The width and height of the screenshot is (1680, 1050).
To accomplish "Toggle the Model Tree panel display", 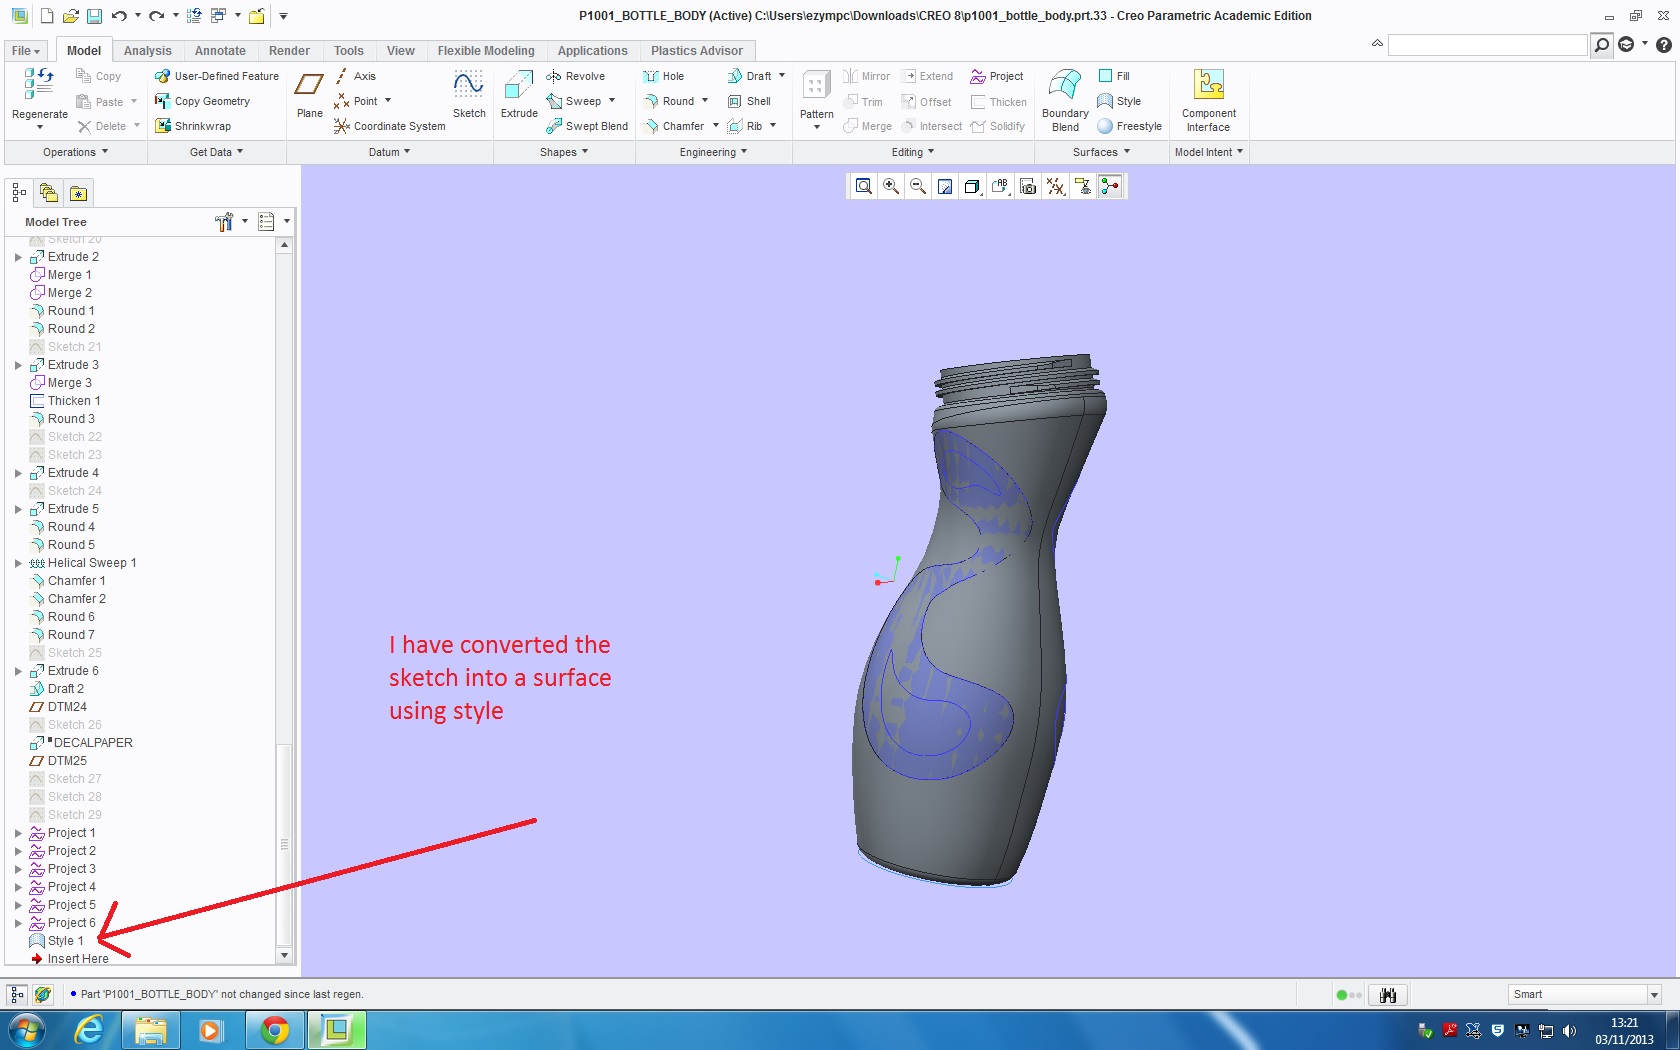I will [x=17, y=995].
